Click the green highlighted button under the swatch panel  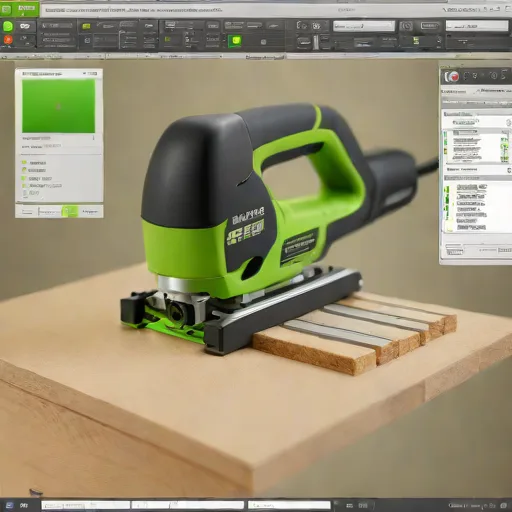pyautogui.click(x=69, y=211)
